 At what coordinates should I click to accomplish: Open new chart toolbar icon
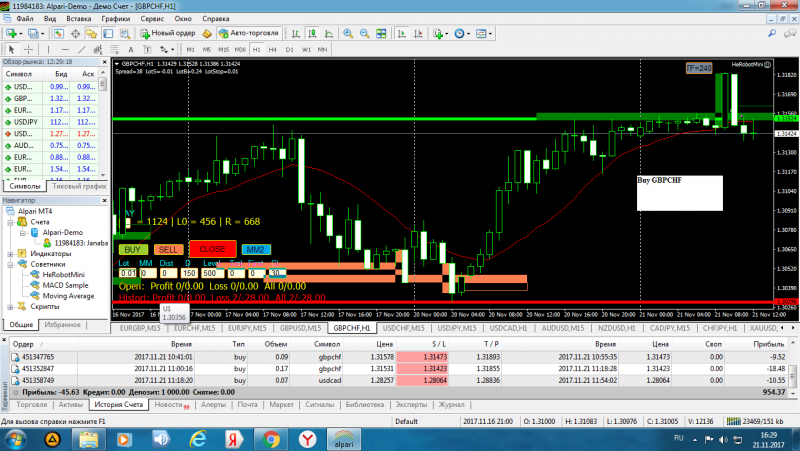click(11, 34)
